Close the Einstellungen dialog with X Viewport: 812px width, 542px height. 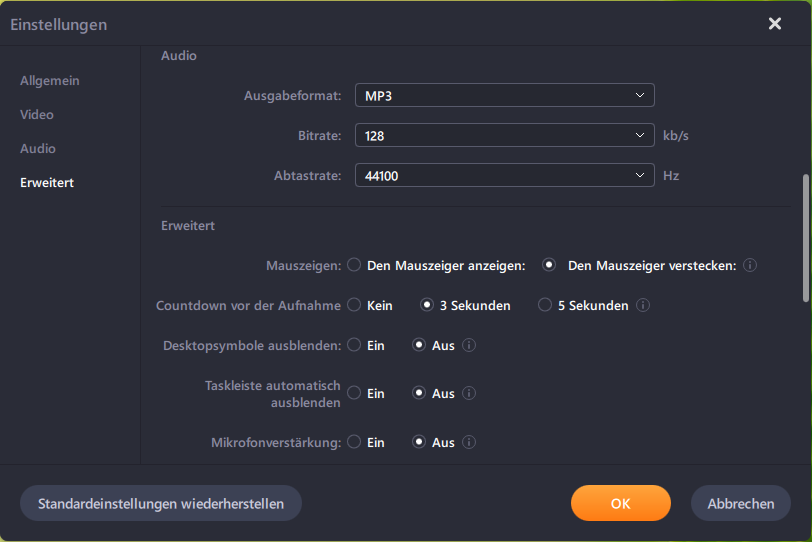click(x=775, y=24)
